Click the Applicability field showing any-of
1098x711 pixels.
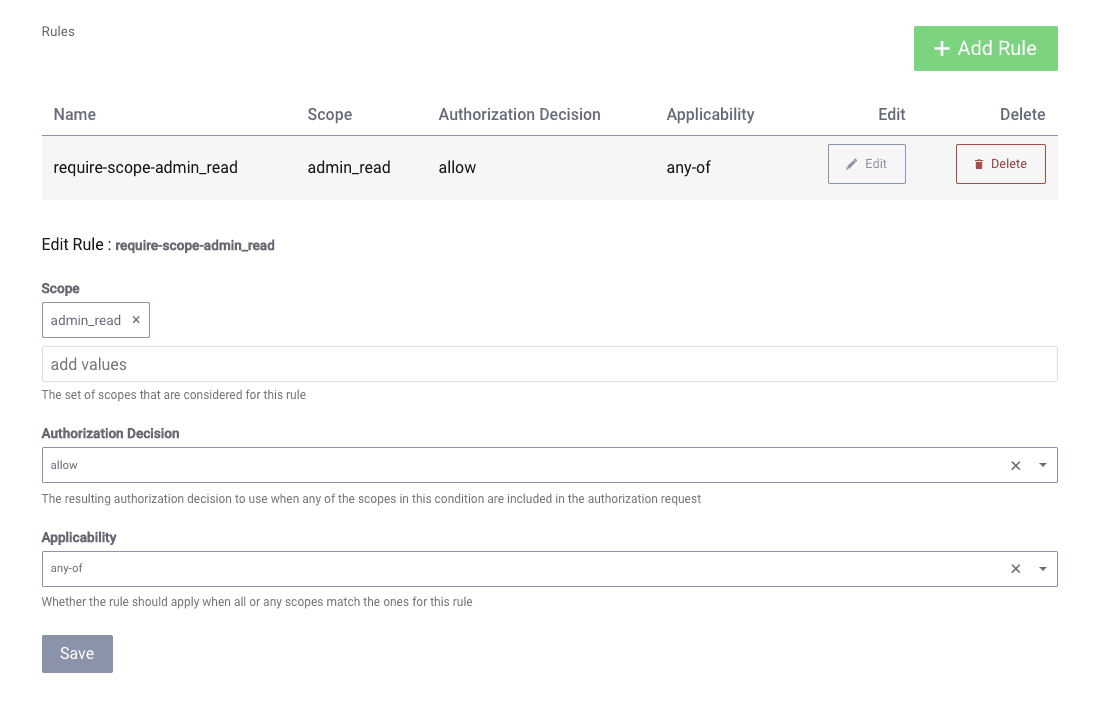pos(500,569)
